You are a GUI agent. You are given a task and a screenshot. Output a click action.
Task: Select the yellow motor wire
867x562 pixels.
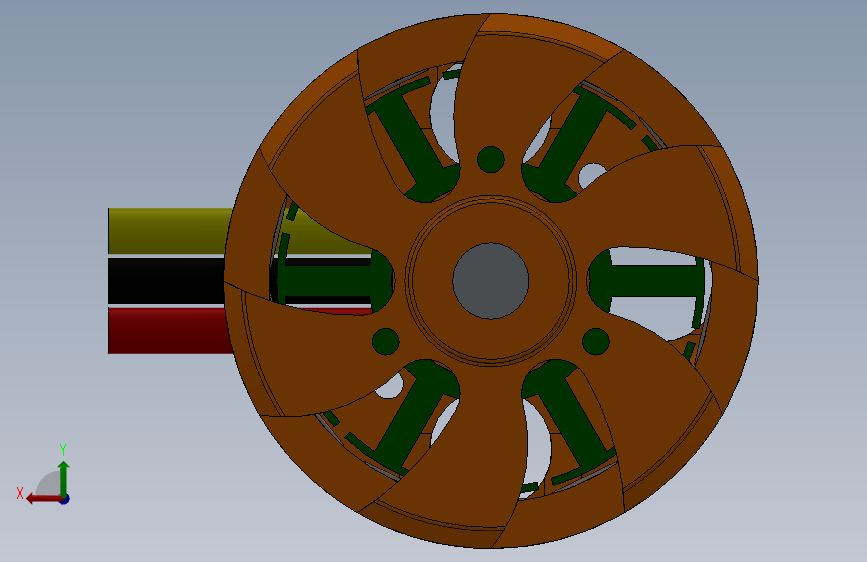click(169, 231)
